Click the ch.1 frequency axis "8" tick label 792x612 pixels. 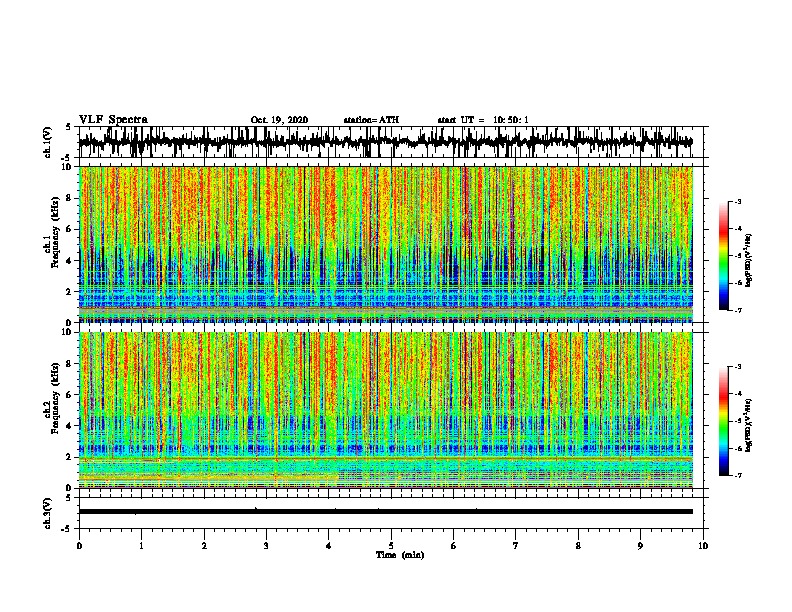(x=70, y=198)
